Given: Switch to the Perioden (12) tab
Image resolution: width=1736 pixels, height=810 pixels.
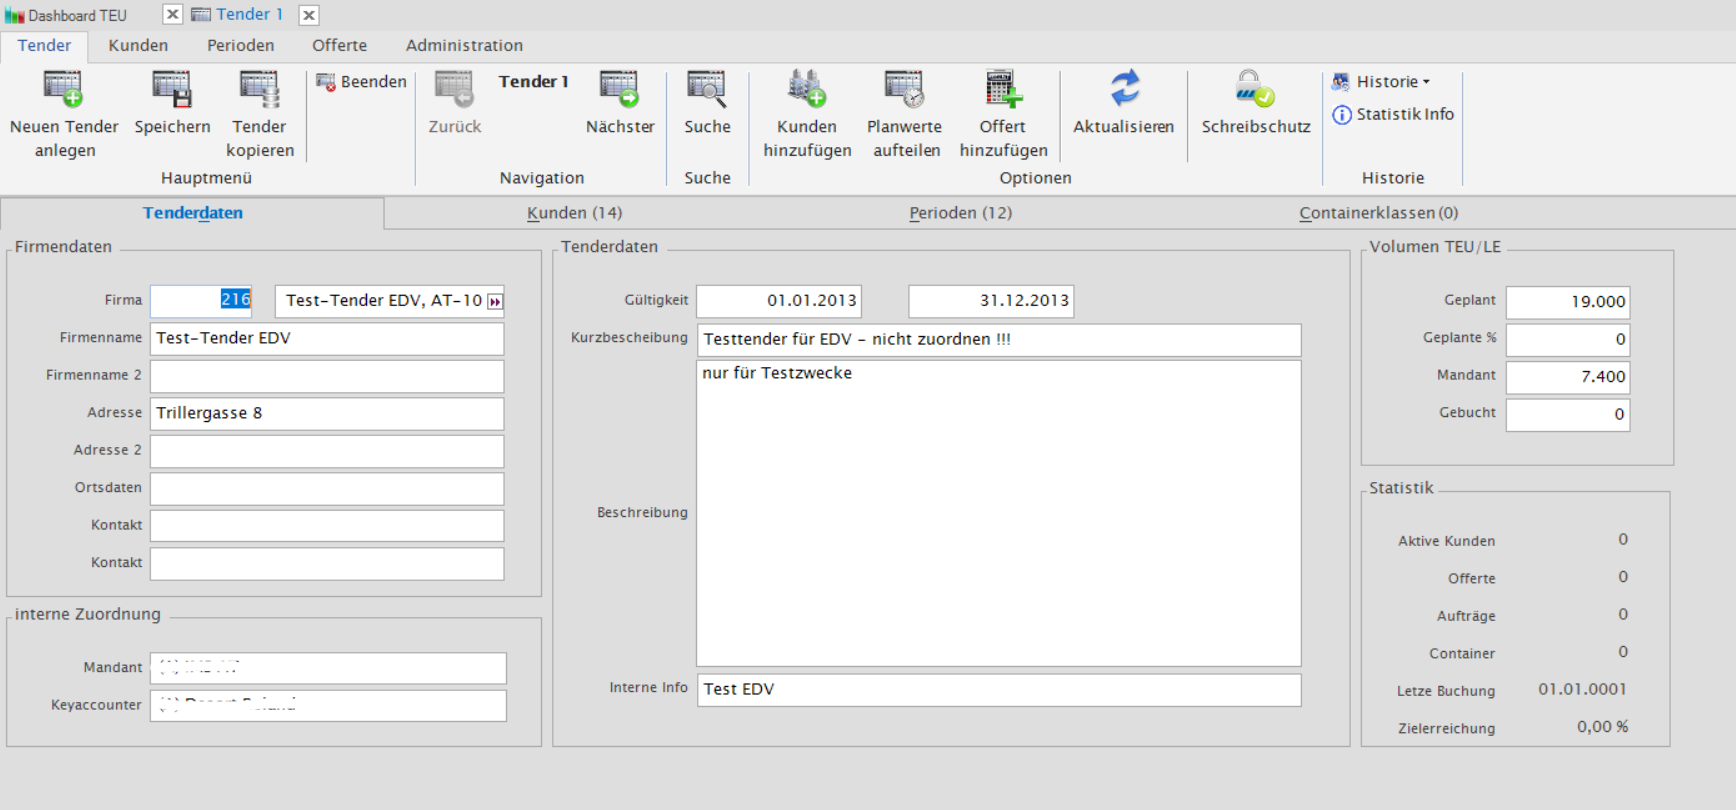Looking at the screenshot, I should (x=960, y=213).
